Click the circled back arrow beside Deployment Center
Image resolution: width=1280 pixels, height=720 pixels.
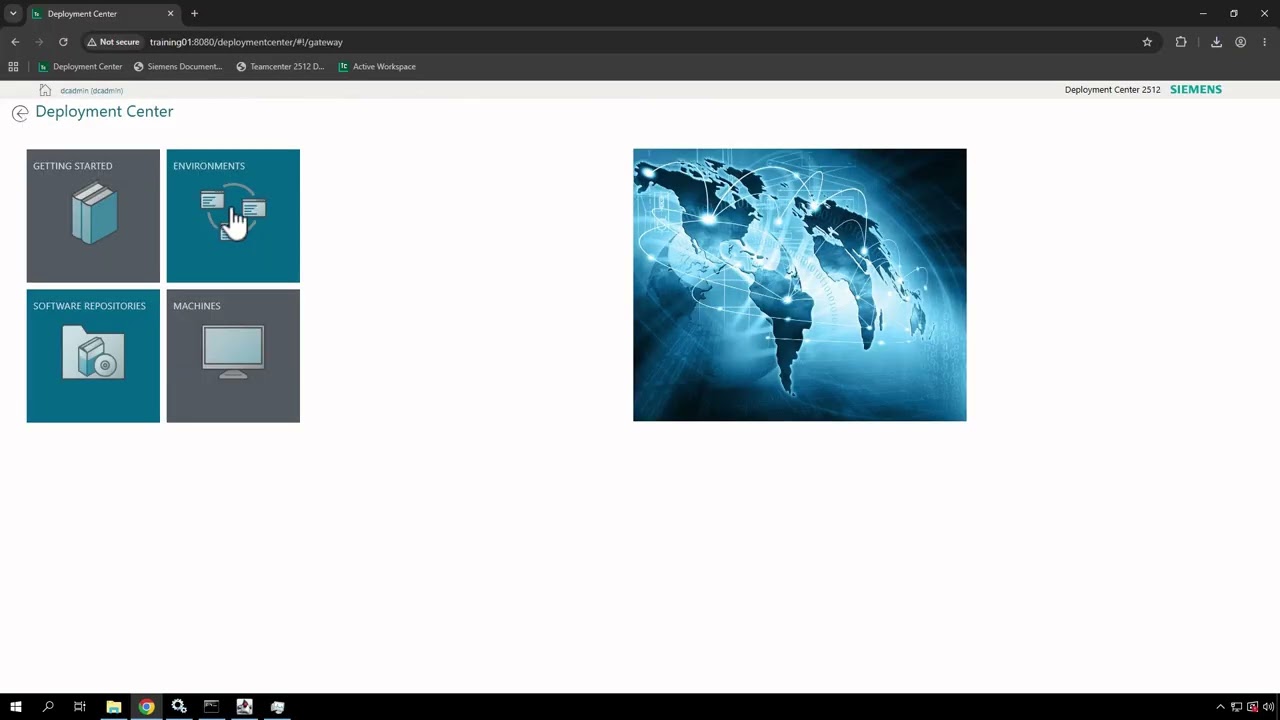[x=20, y=113]
